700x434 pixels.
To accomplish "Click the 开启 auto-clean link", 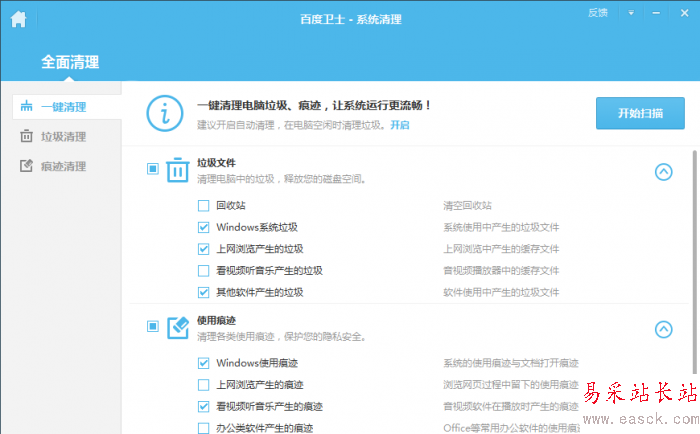I will pos(400,125).
